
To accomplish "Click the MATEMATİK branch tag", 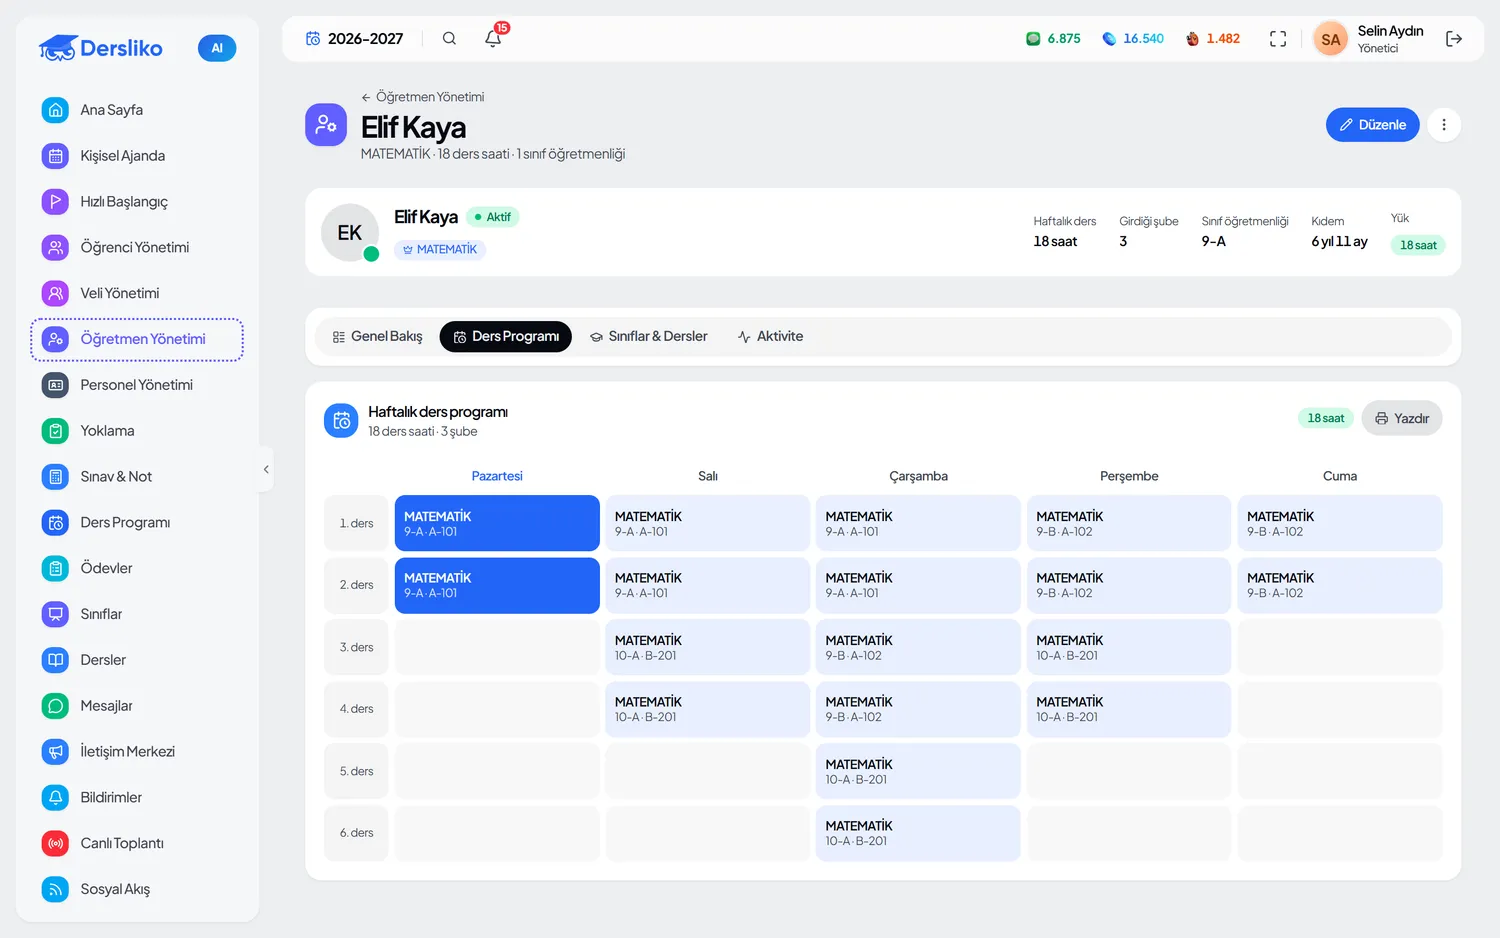I will (440, 250).
